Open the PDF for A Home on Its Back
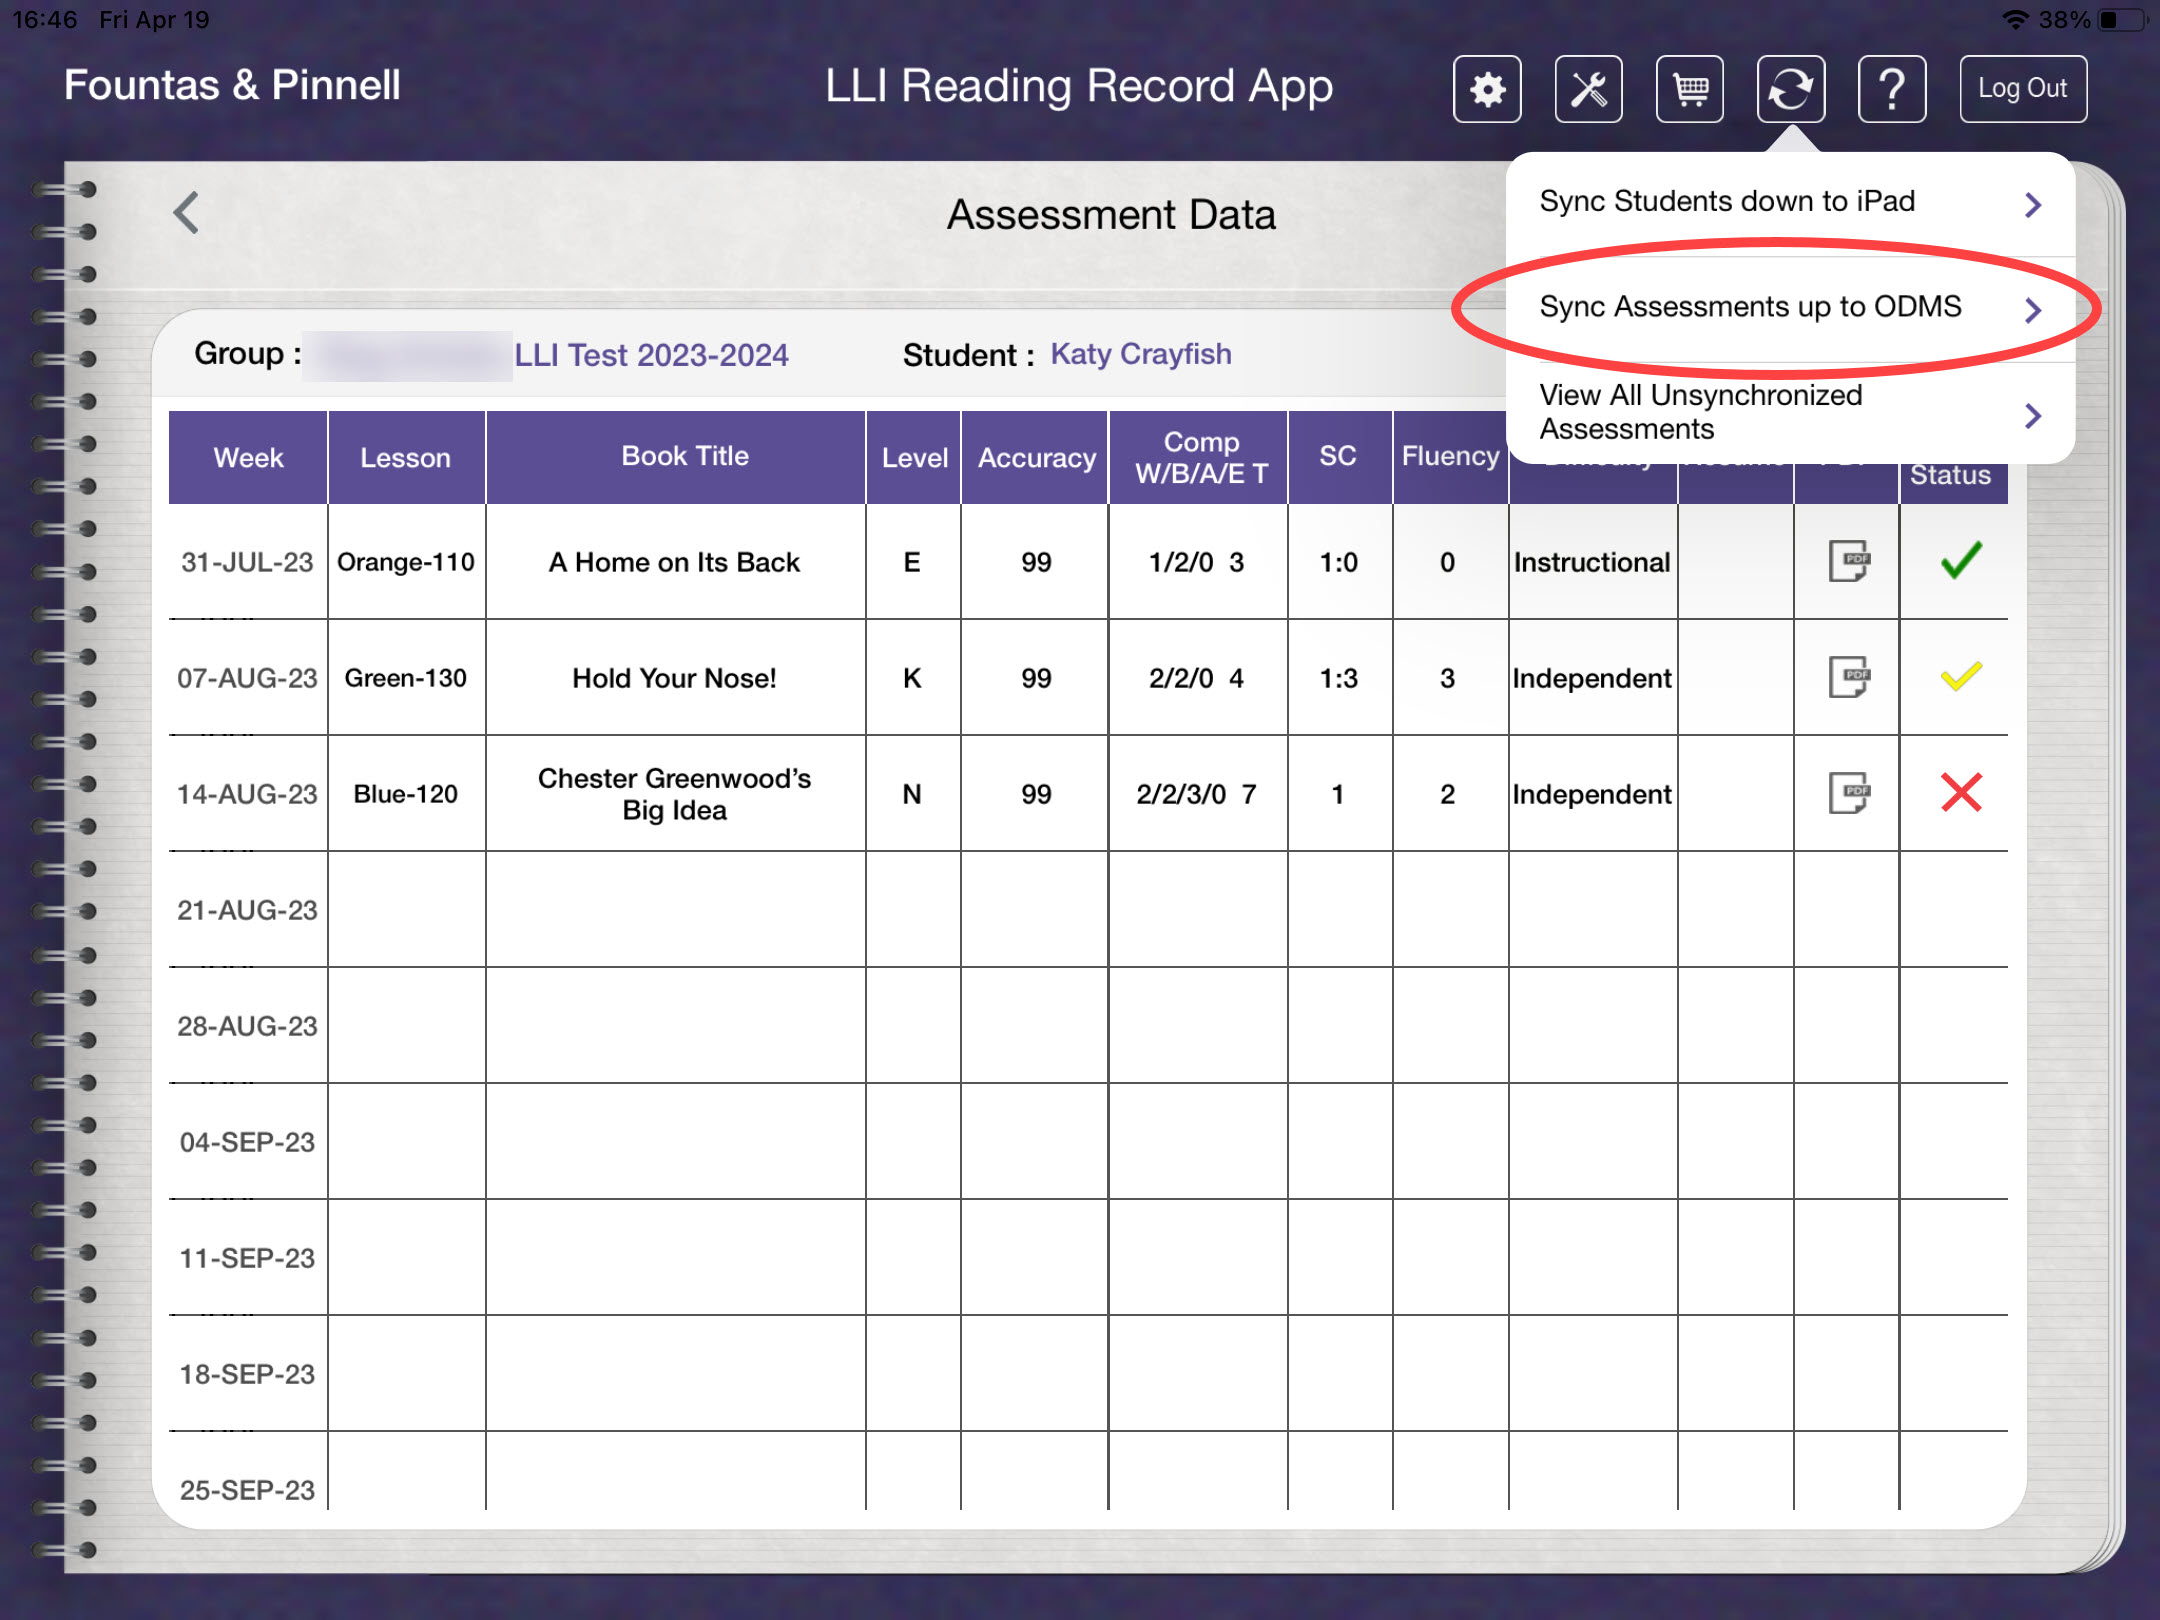The height and width of the screenshot is (1620, 2160). click(1846, 562)
